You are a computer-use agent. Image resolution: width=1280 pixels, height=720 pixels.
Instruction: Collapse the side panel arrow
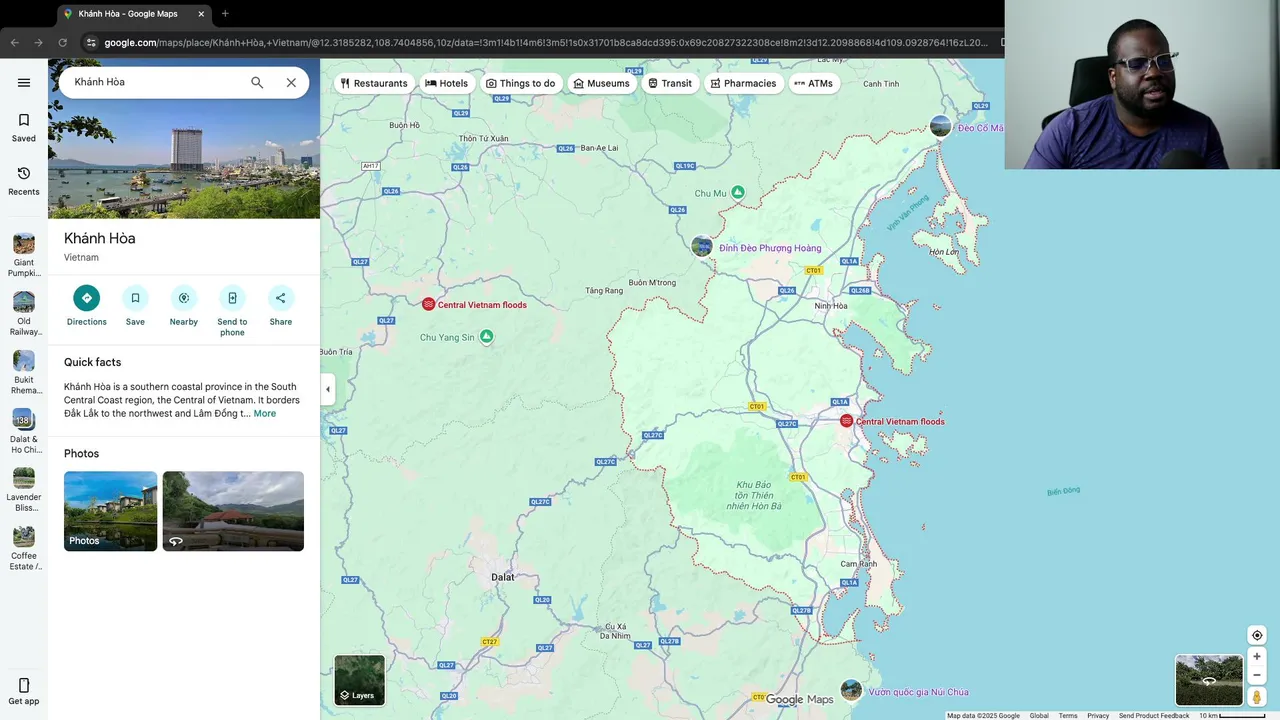coord(327,389)
